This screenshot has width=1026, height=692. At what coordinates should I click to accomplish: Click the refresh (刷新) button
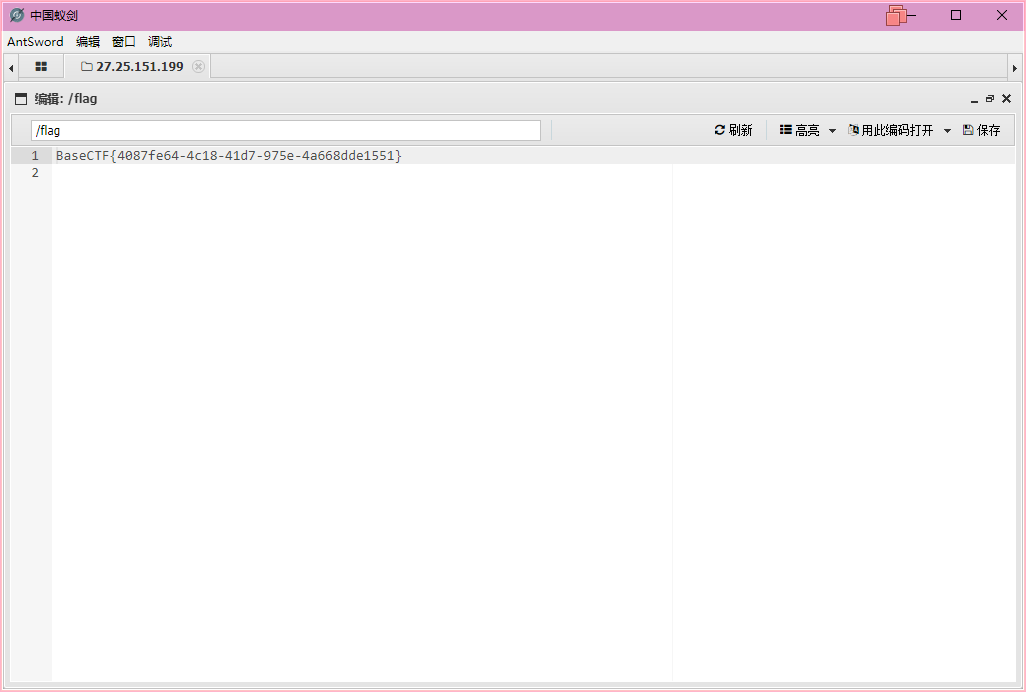coord(733,130)
